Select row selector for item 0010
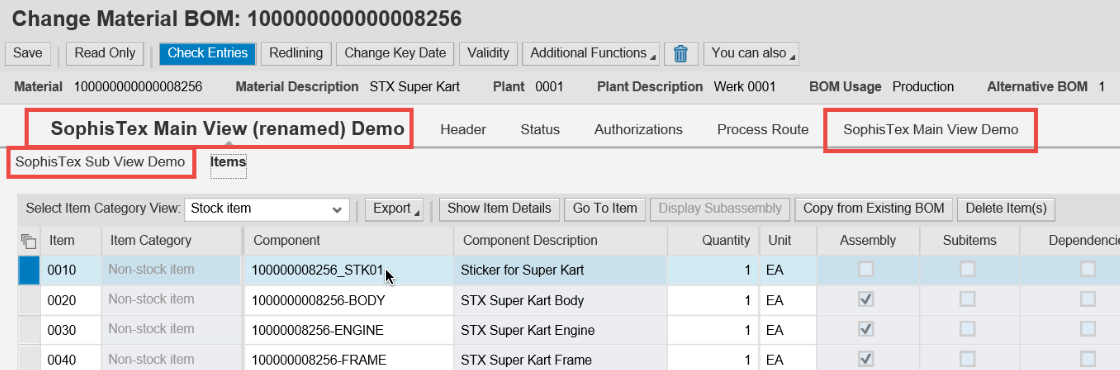The width and height of the screenshot is (1120, 370). [x=29, y=270]
